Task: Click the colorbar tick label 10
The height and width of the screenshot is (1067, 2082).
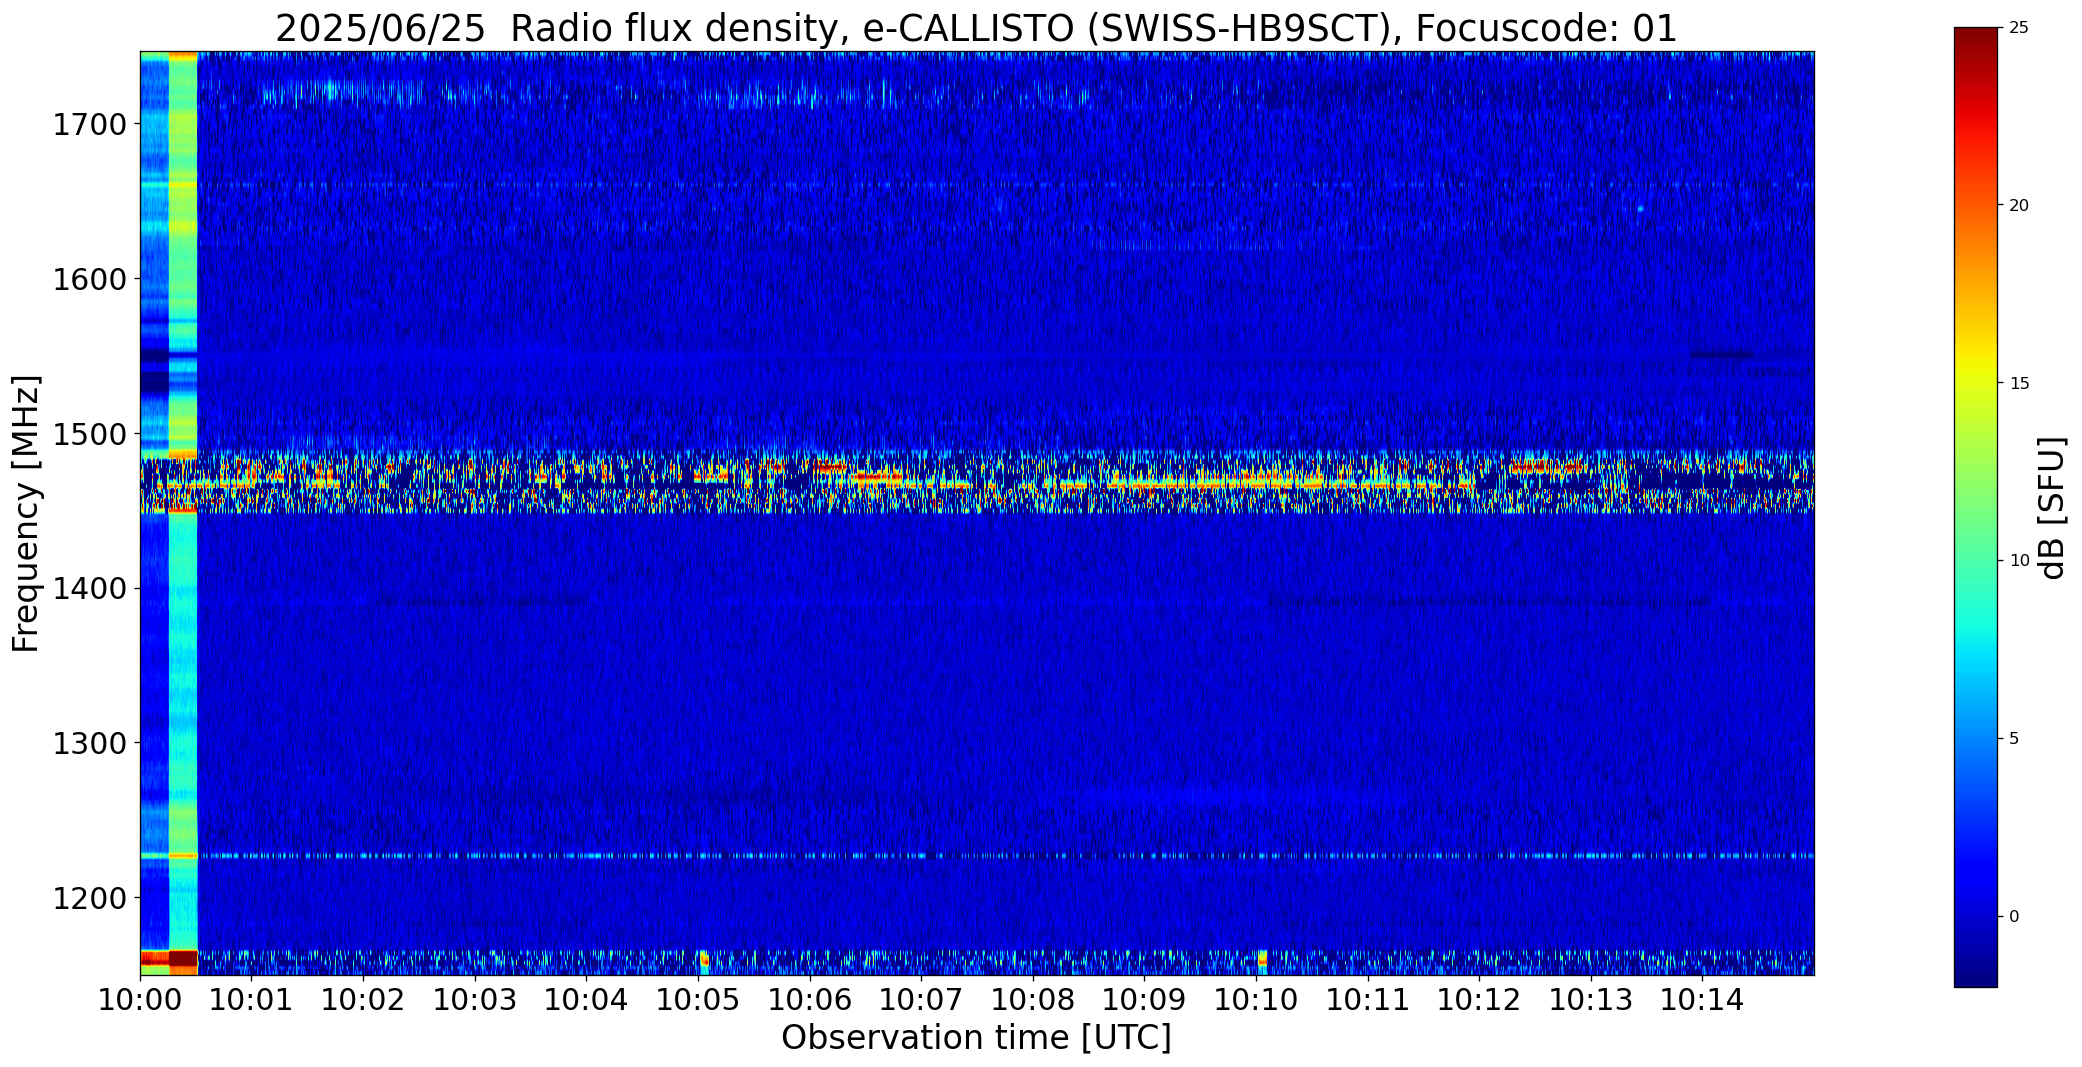Action: [x=2018, y=561]
